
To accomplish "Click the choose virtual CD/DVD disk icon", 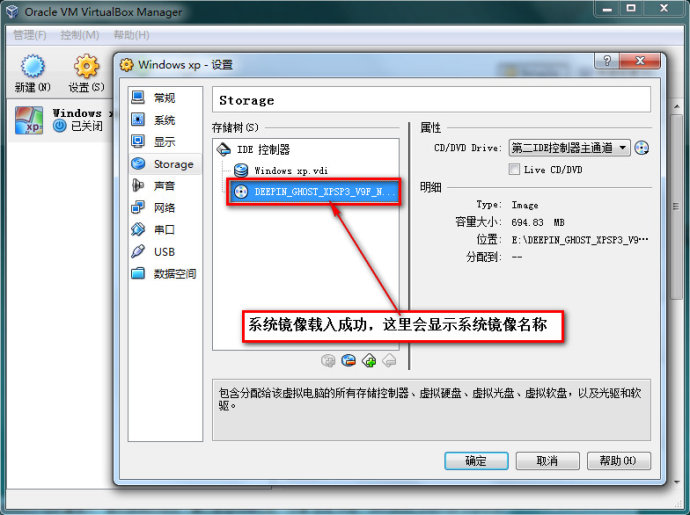I will (641, 148).
